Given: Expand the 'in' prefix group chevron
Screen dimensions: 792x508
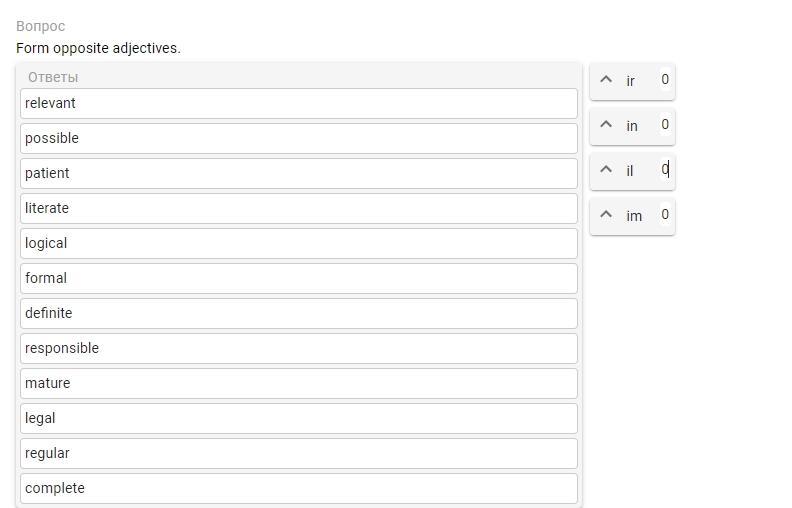Looking at the screenshot, I should coord(606,125).
